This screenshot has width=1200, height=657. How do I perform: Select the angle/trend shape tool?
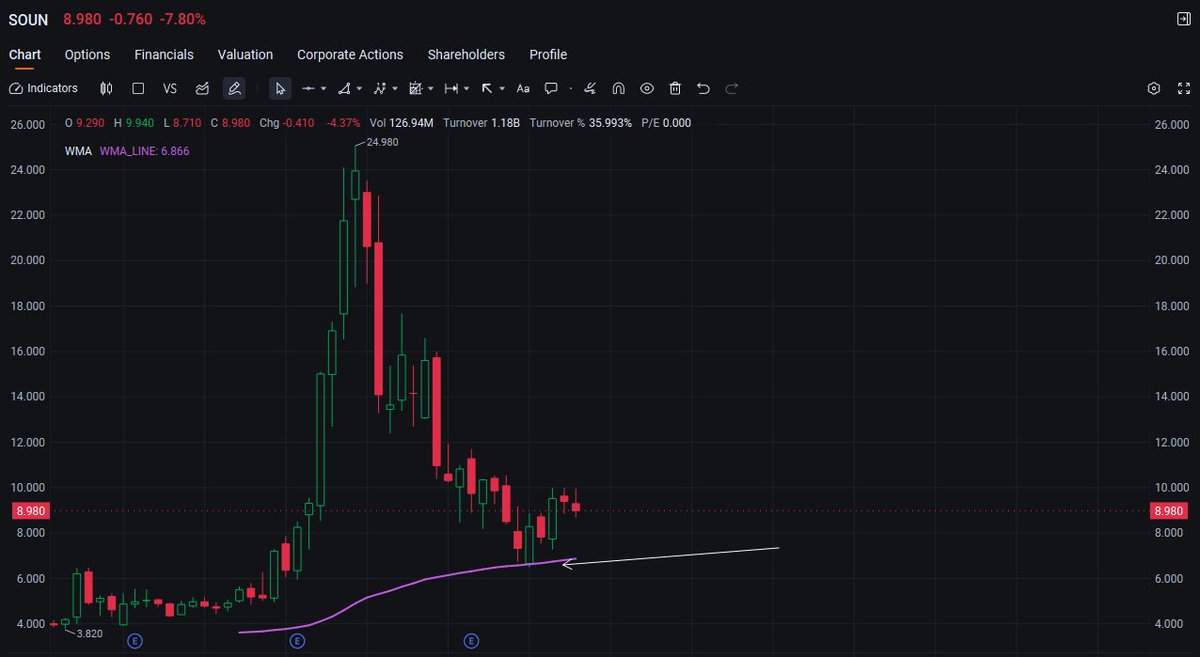(x=344, y=88)
